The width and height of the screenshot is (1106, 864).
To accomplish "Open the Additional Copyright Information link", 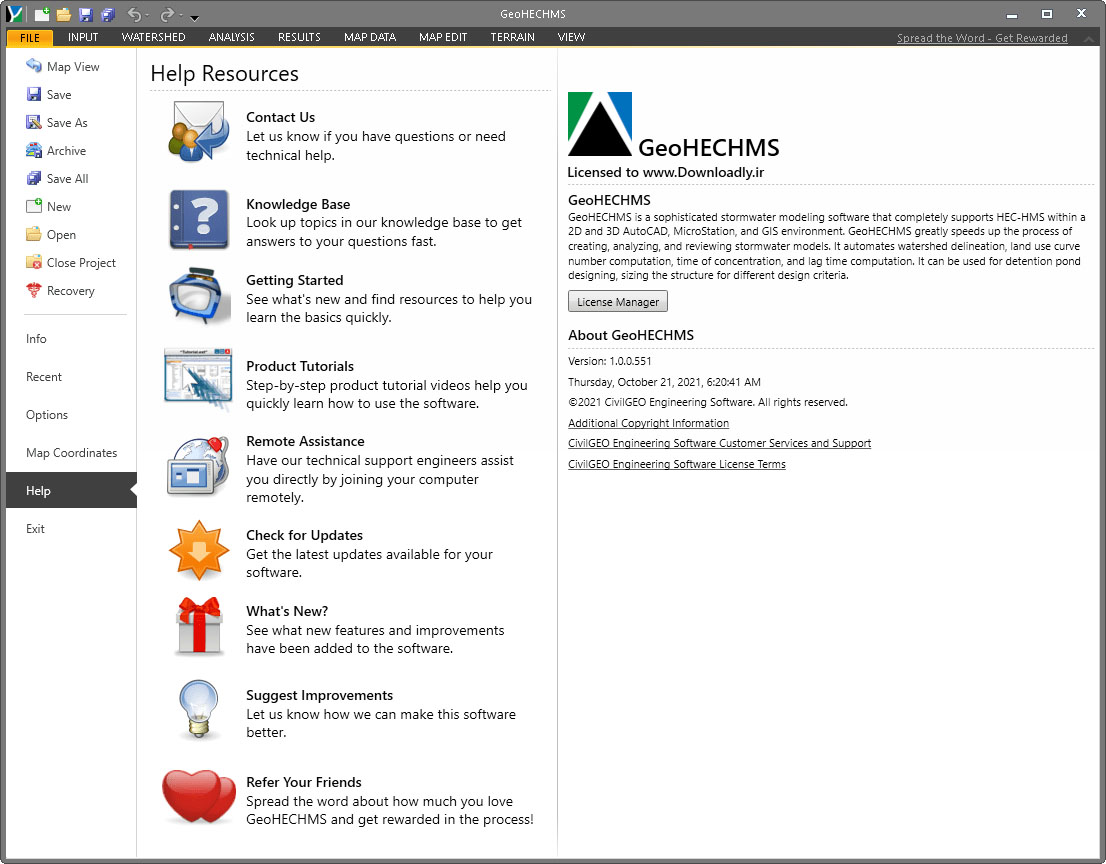I will pyautogui.click(x=648, y=423).
